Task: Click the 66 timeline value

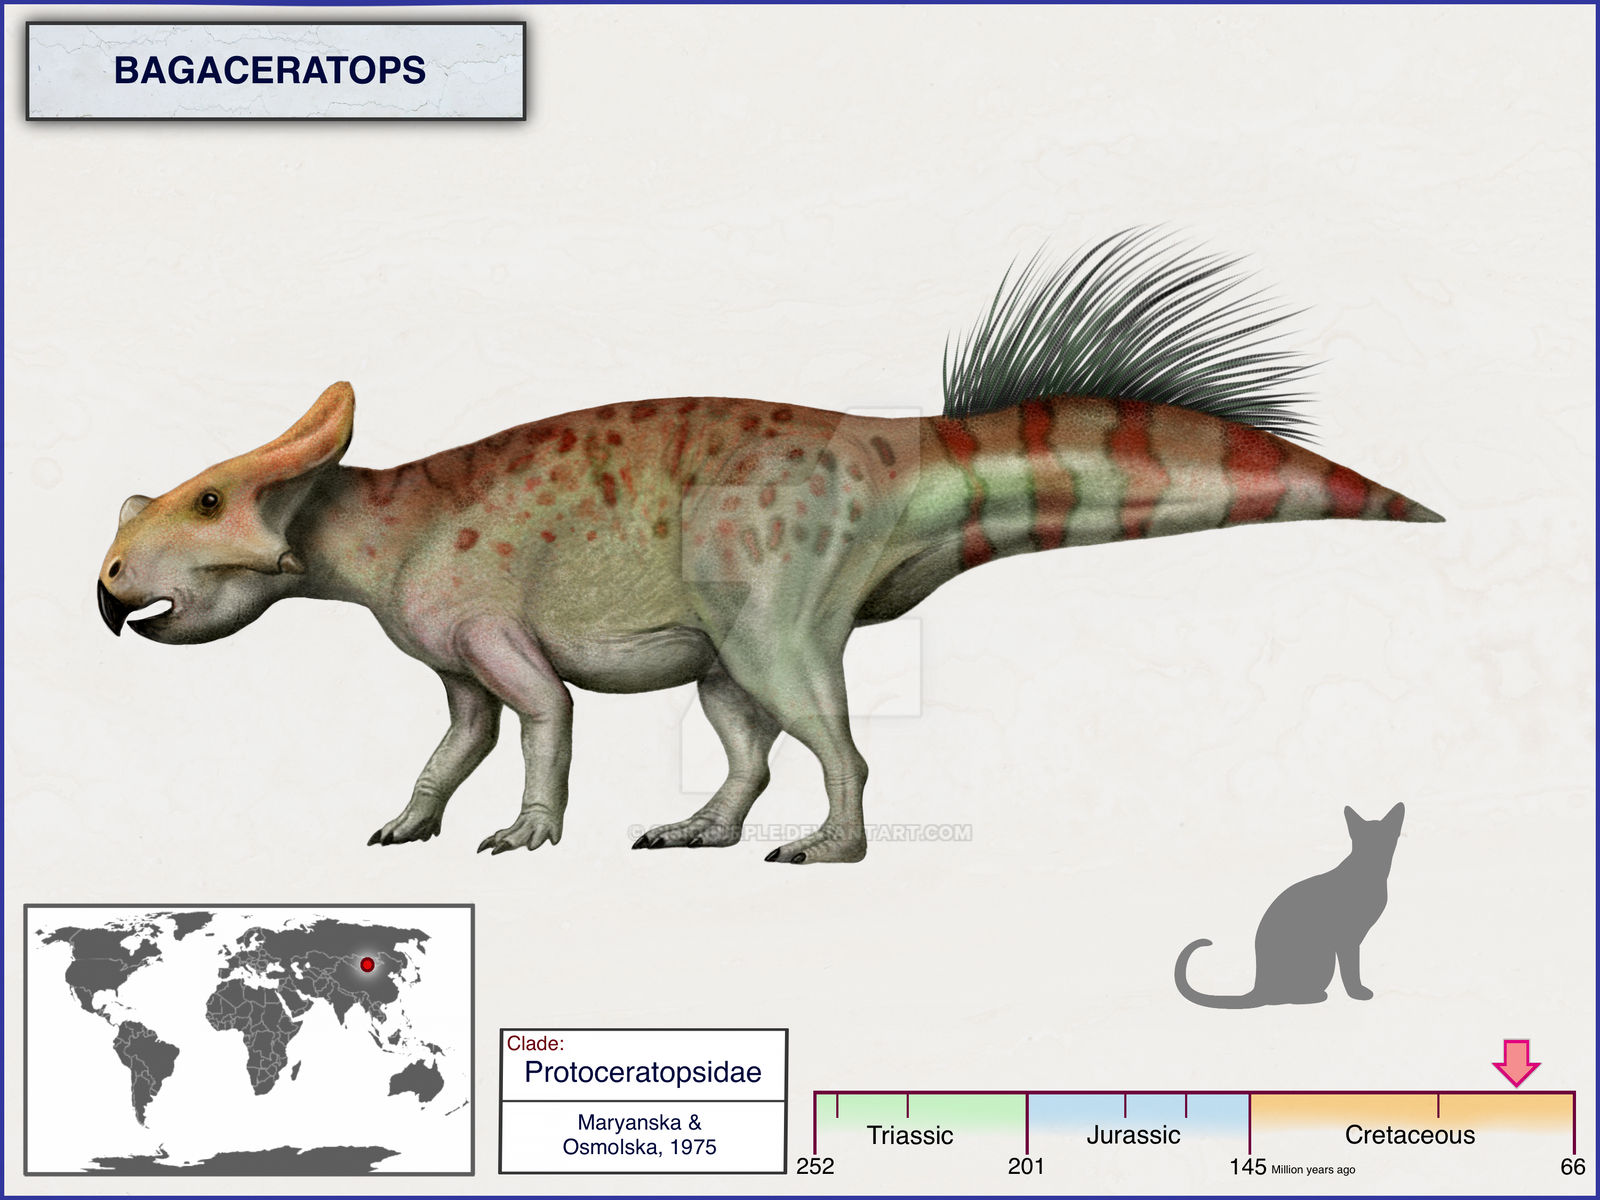Action: (x=1573, y=1166)
